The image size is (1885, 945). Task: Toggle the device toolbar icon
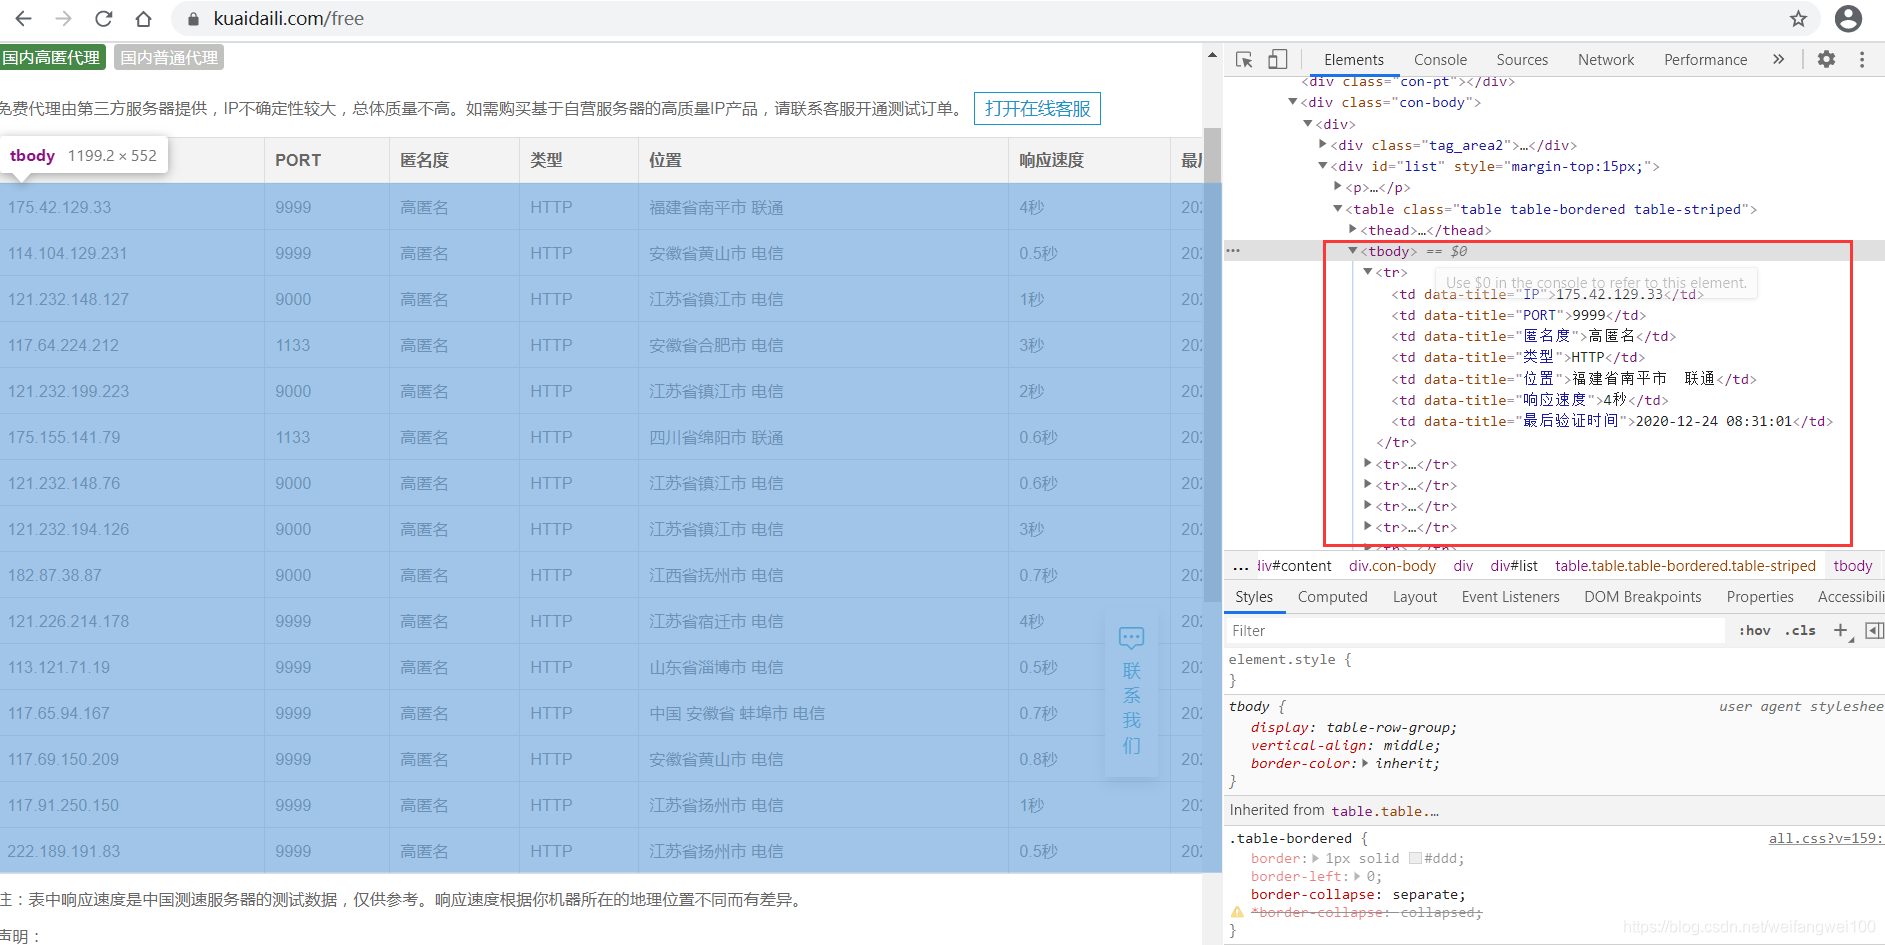click(x=1277, y=60)
